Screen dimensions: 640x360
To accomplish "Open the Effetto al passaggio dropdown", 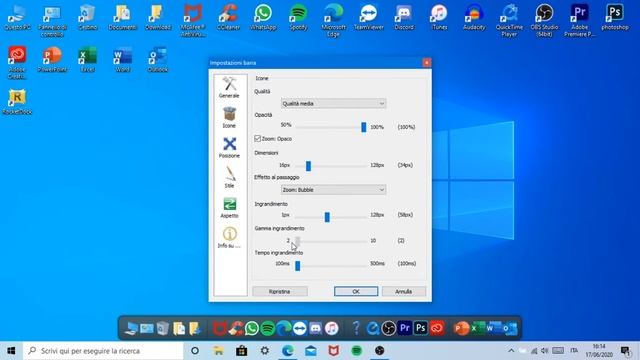I will [x=333, y=190].
